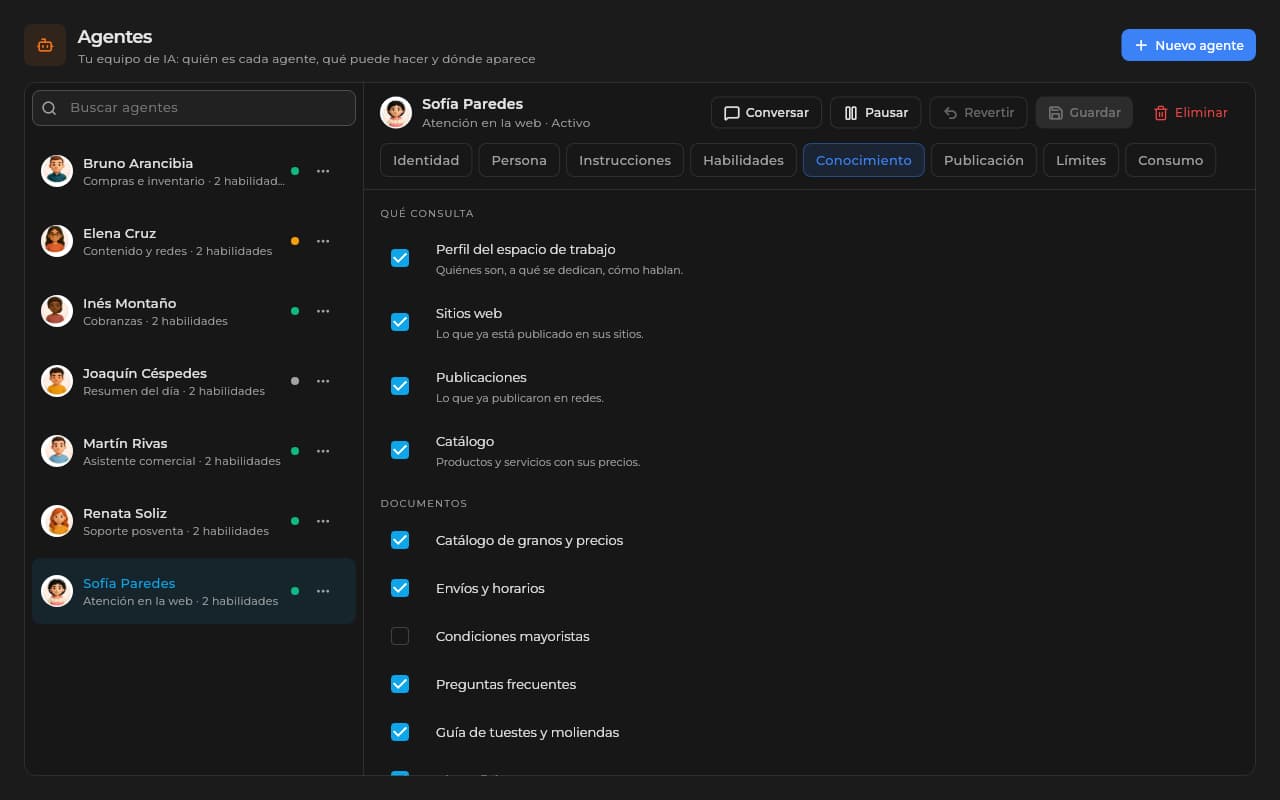Open more options for Bruno Arancibia
This screenshot has width=1280, height=800.
(x=323, y=171)
